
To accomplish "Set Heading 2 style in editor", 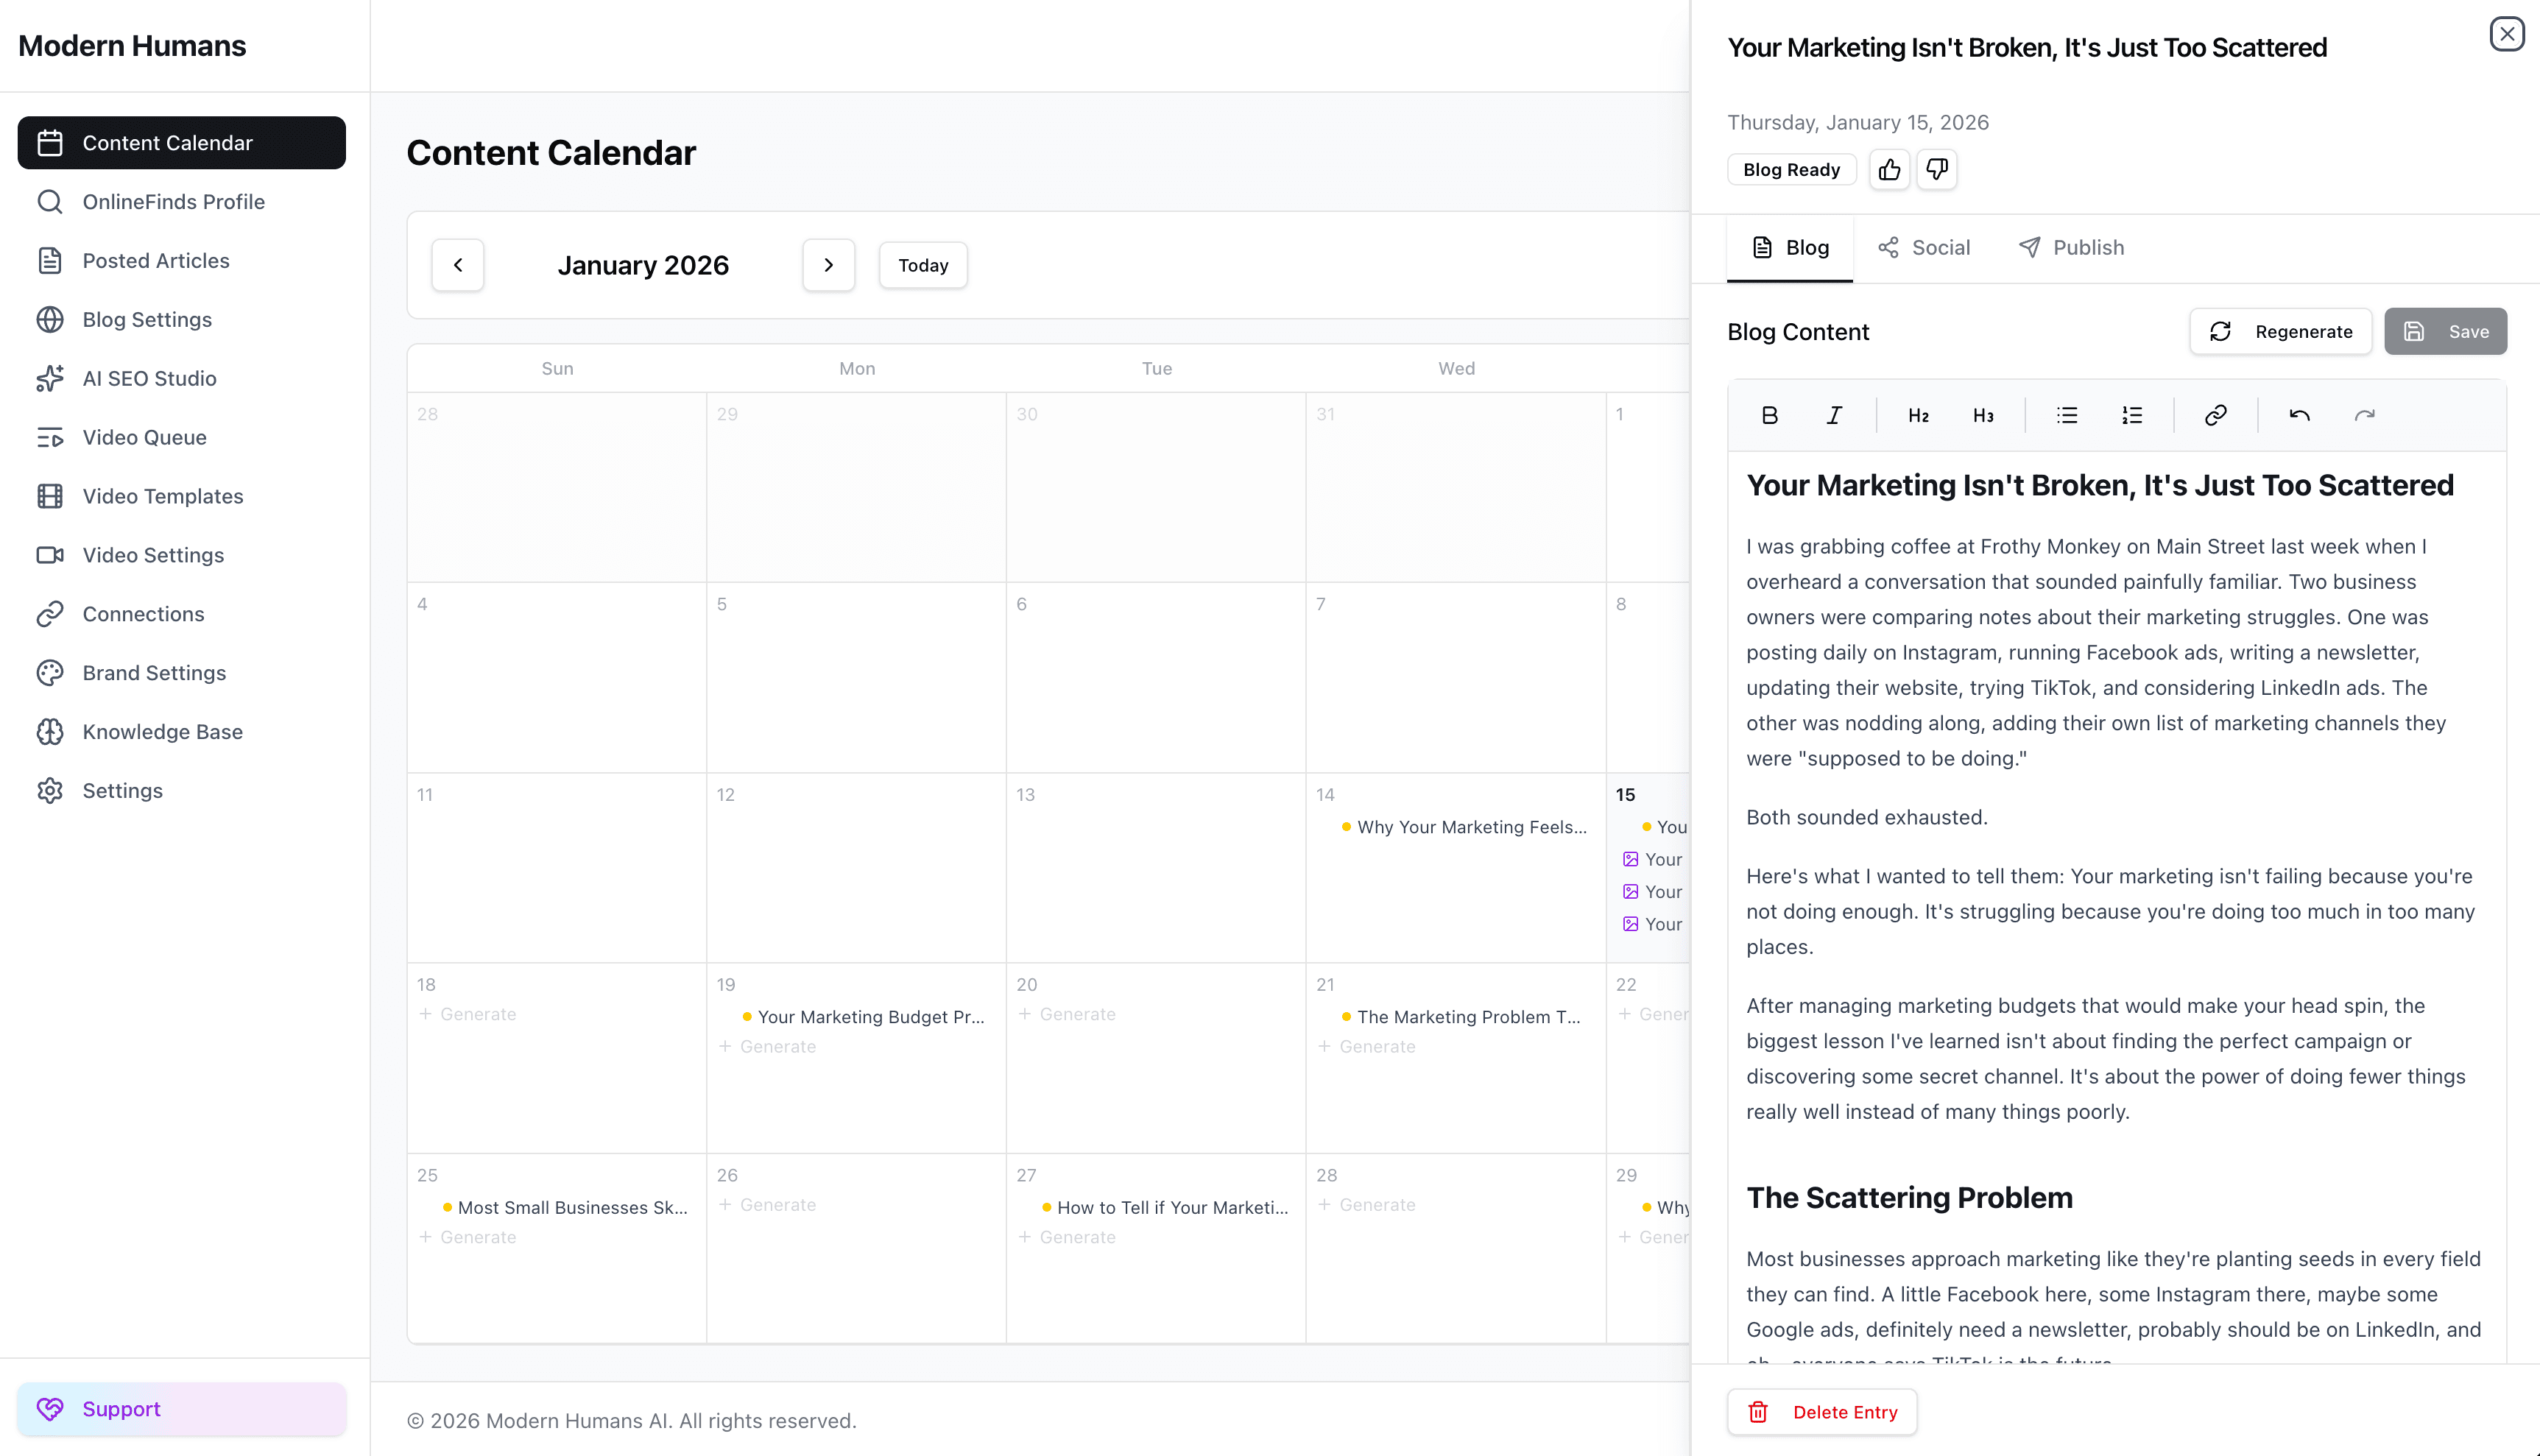I will tap(1918, 415).
